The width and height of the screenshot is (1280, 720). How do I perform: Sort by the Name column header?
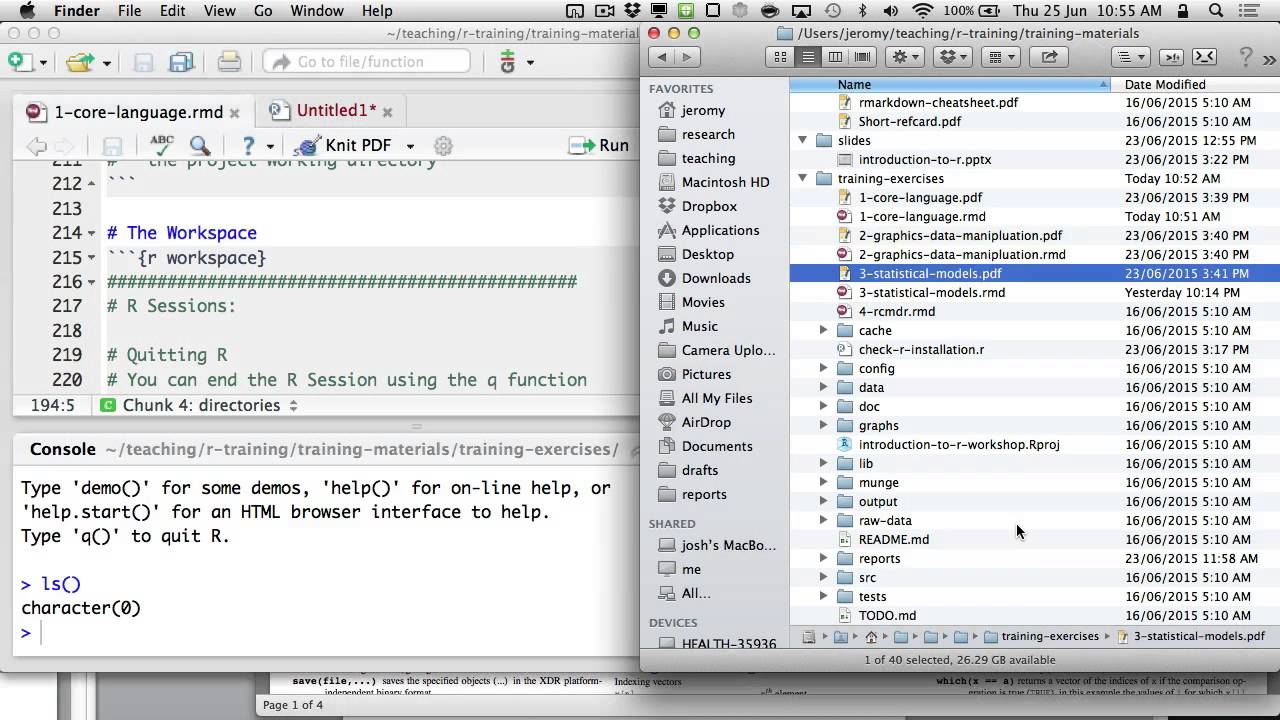[x=950, y=84]
